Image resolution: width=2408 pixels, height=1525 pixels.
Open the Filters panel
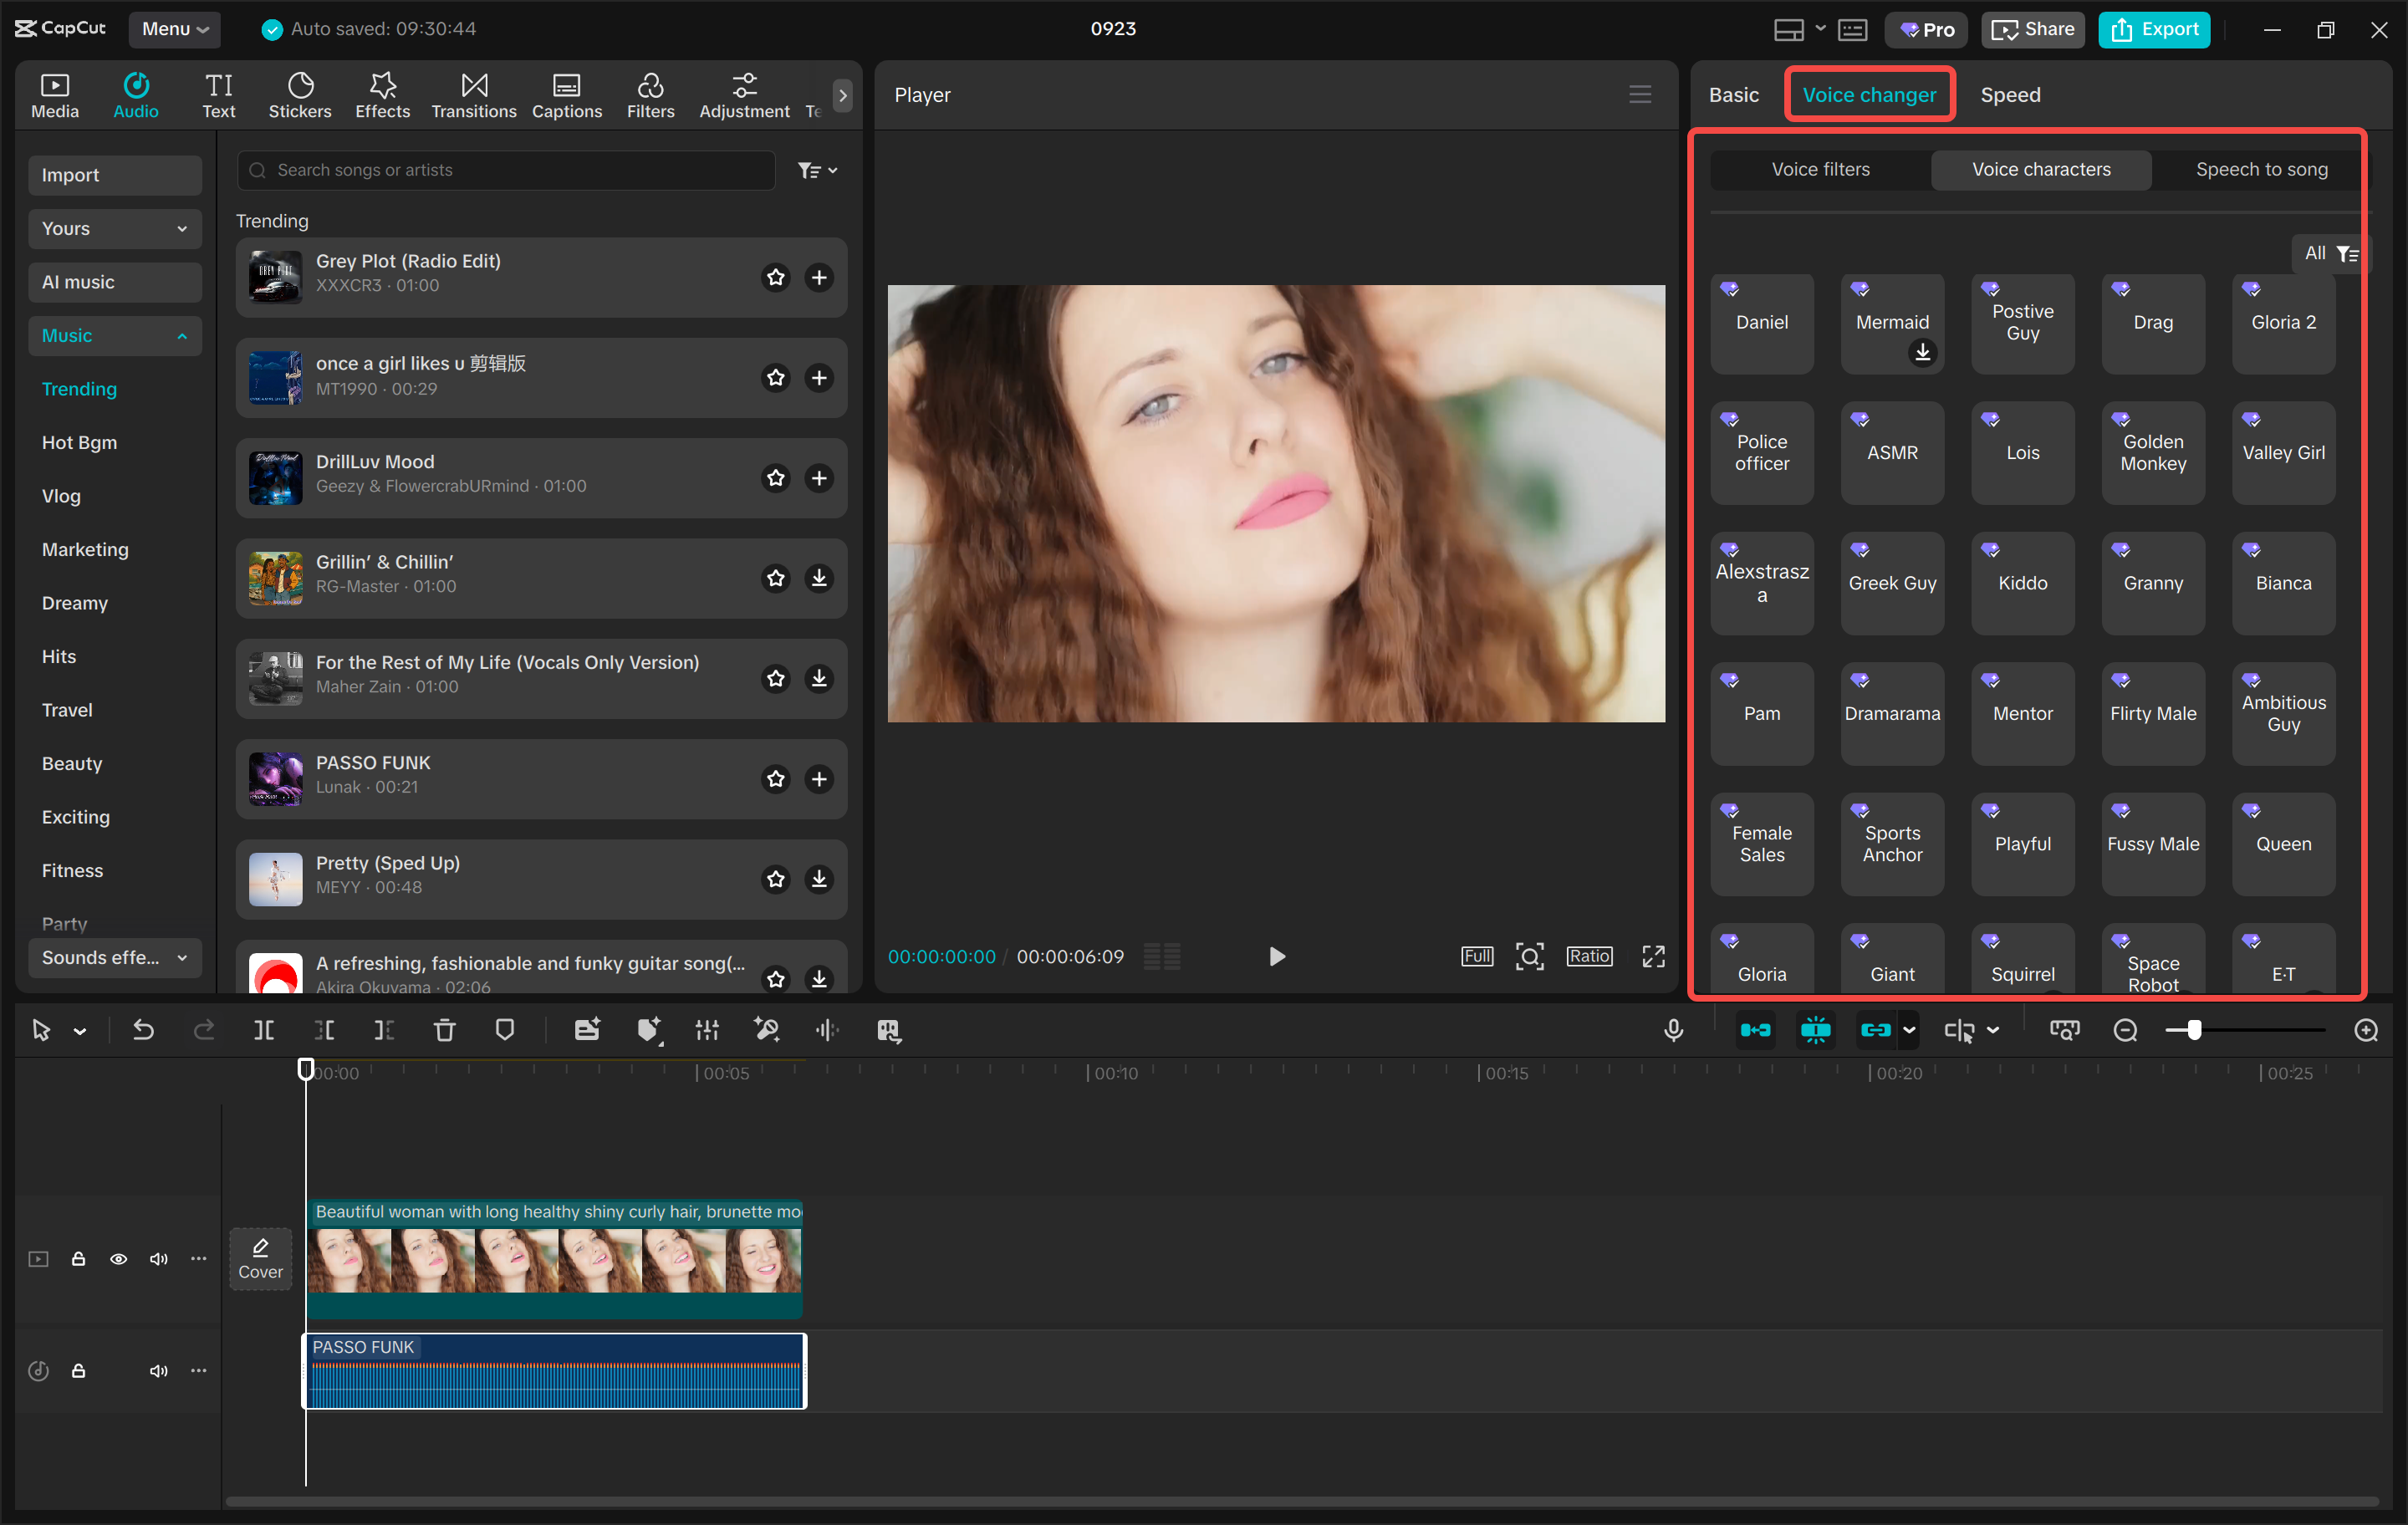click(x=650, y=94)
